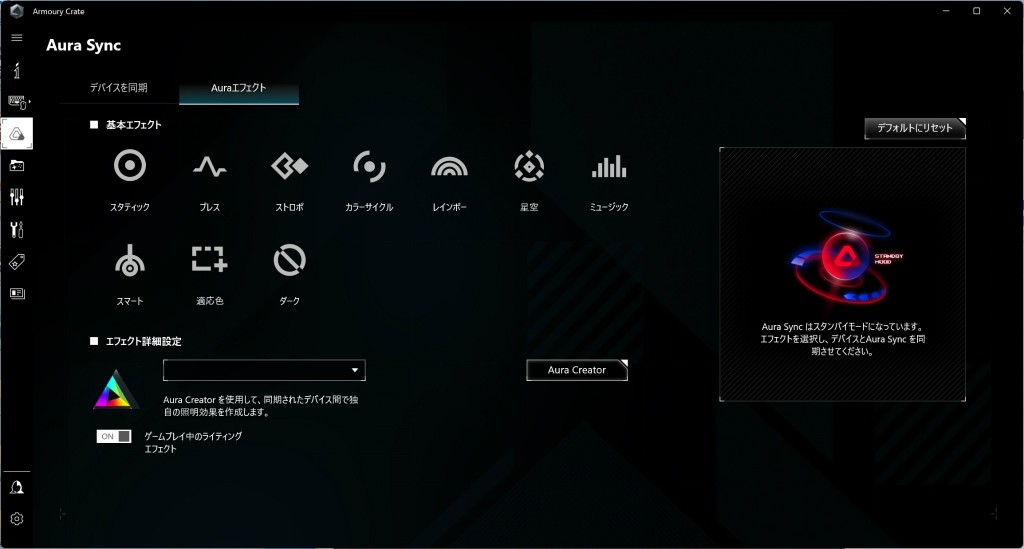Screen dimensions: 1024x549
Task: Select the スタティック (Static) effect icon
Action: [130, 166]
